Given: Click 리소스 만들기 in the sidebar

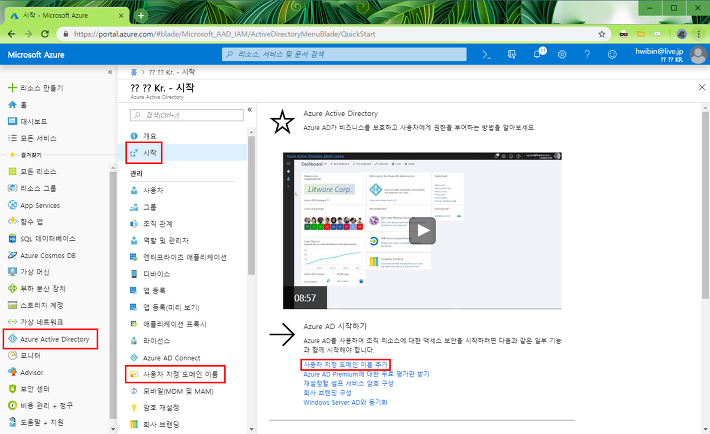Looking at the screenshot, I should point(36,88).
